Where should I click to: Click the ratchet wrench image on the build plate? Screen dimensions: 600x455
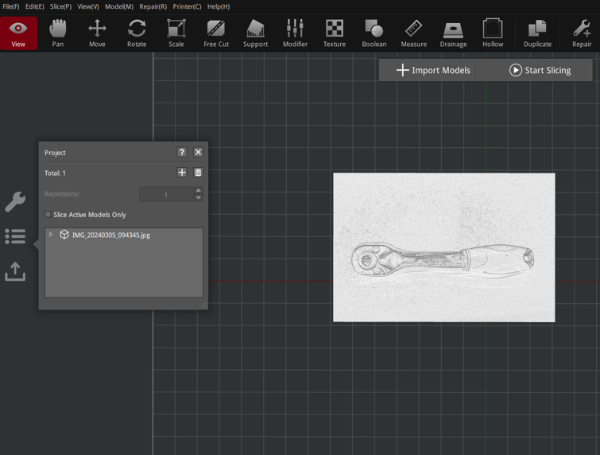(x=443, y=261)
